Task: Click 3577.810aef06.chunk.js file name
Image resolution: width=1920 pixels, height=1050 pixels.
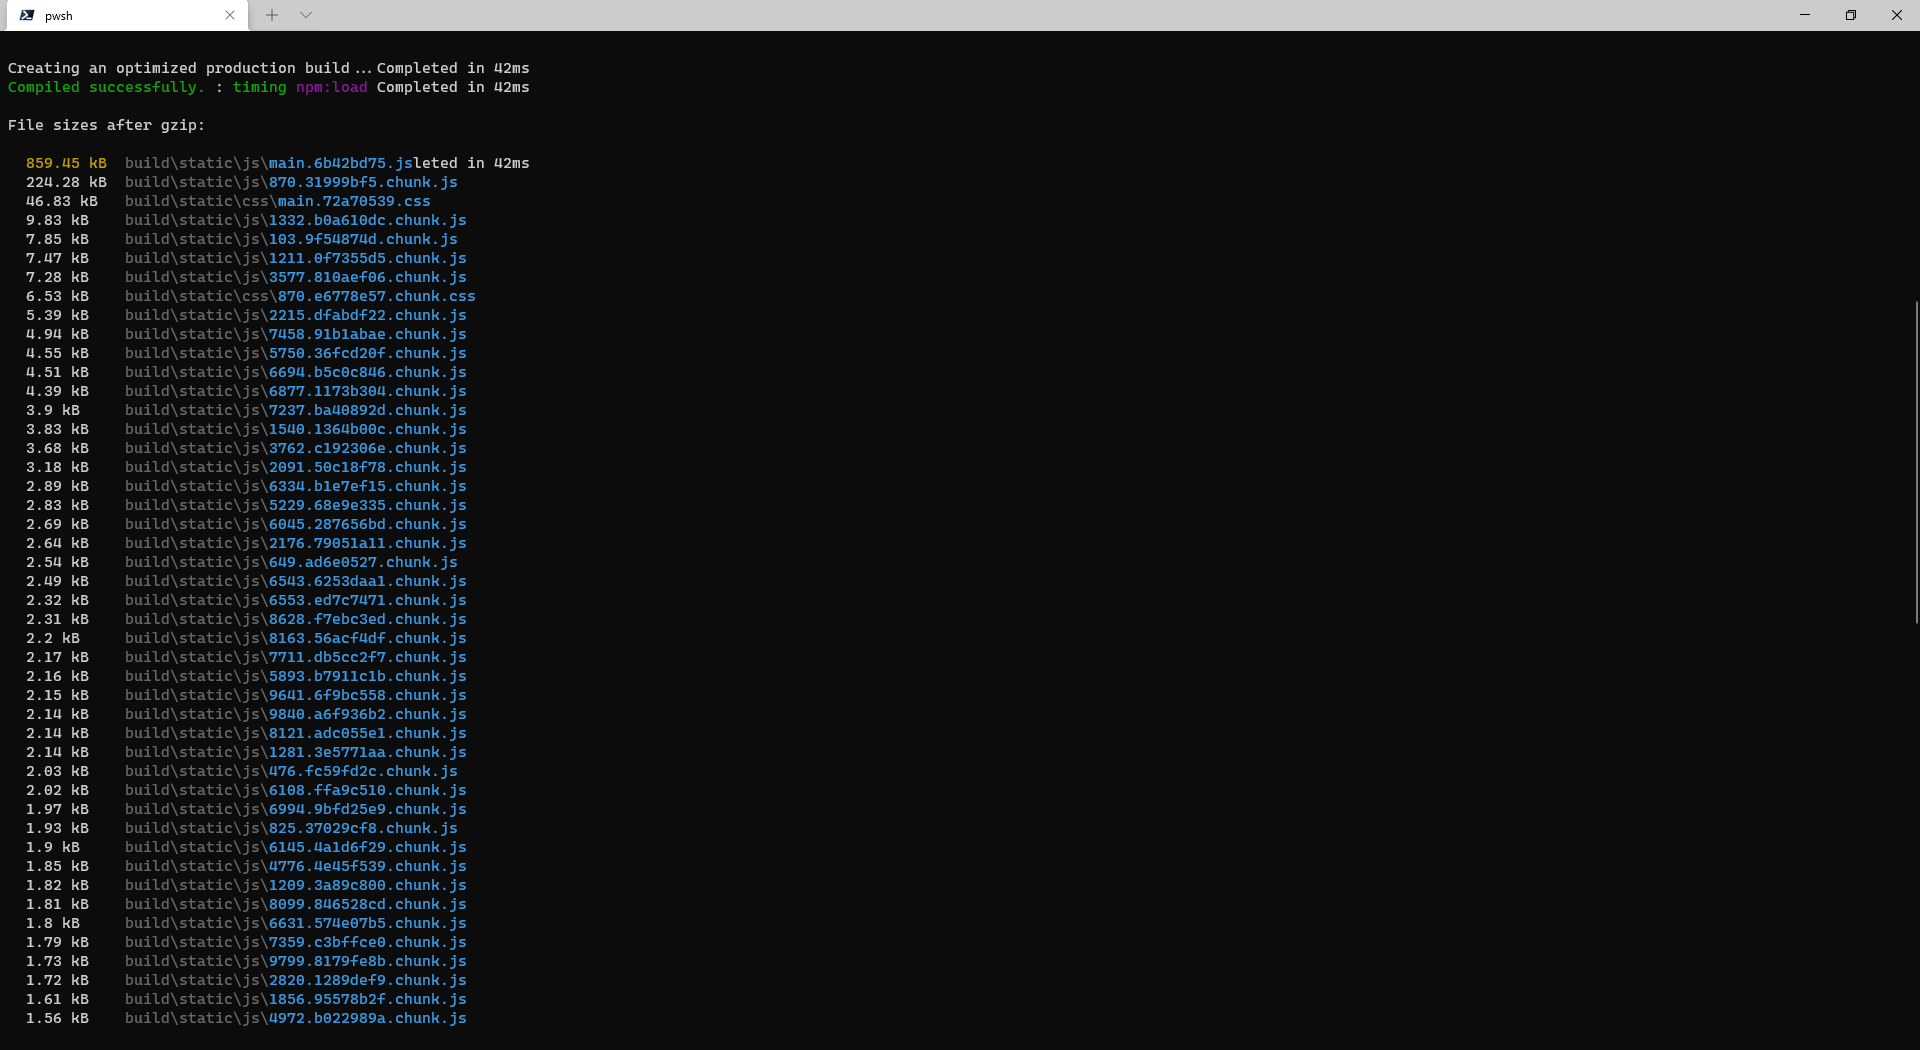Action: tap(368, 277)
